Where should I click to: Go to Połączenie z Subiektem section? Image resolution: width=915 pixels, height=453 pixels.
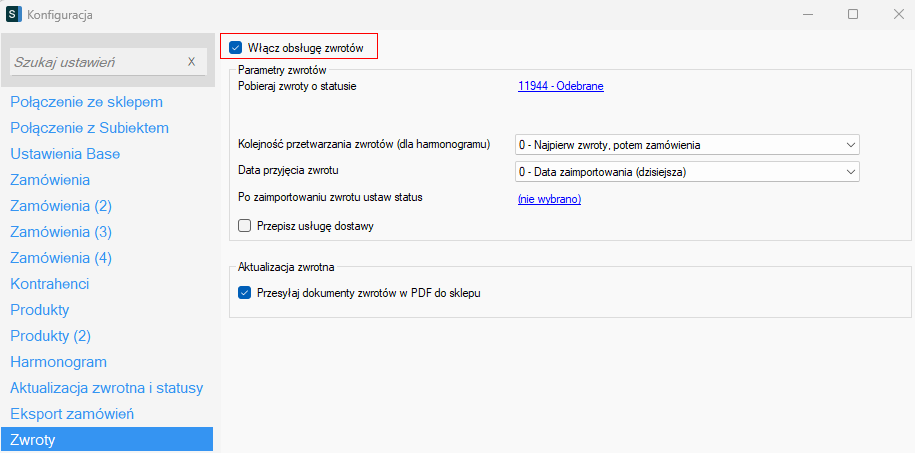click(89, 128)
